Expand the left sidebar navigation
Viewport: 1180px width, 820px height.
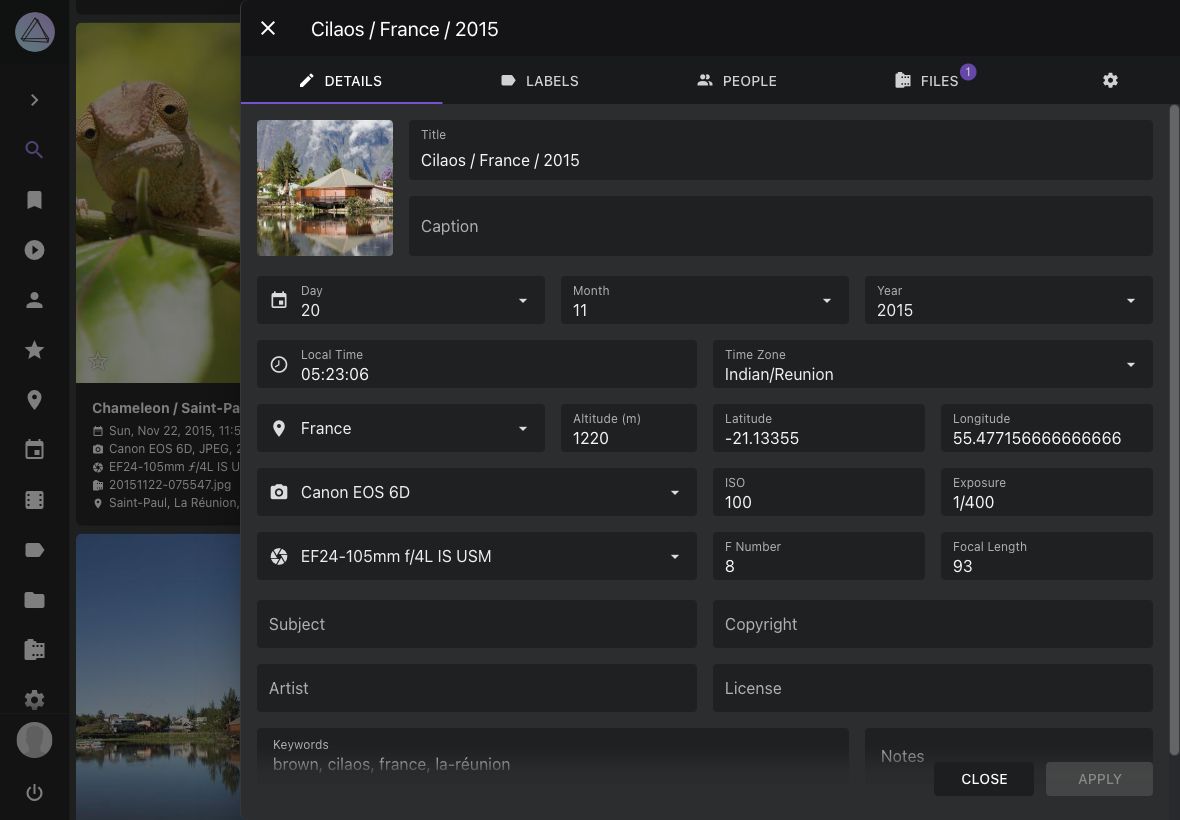(x=34, y=100)
